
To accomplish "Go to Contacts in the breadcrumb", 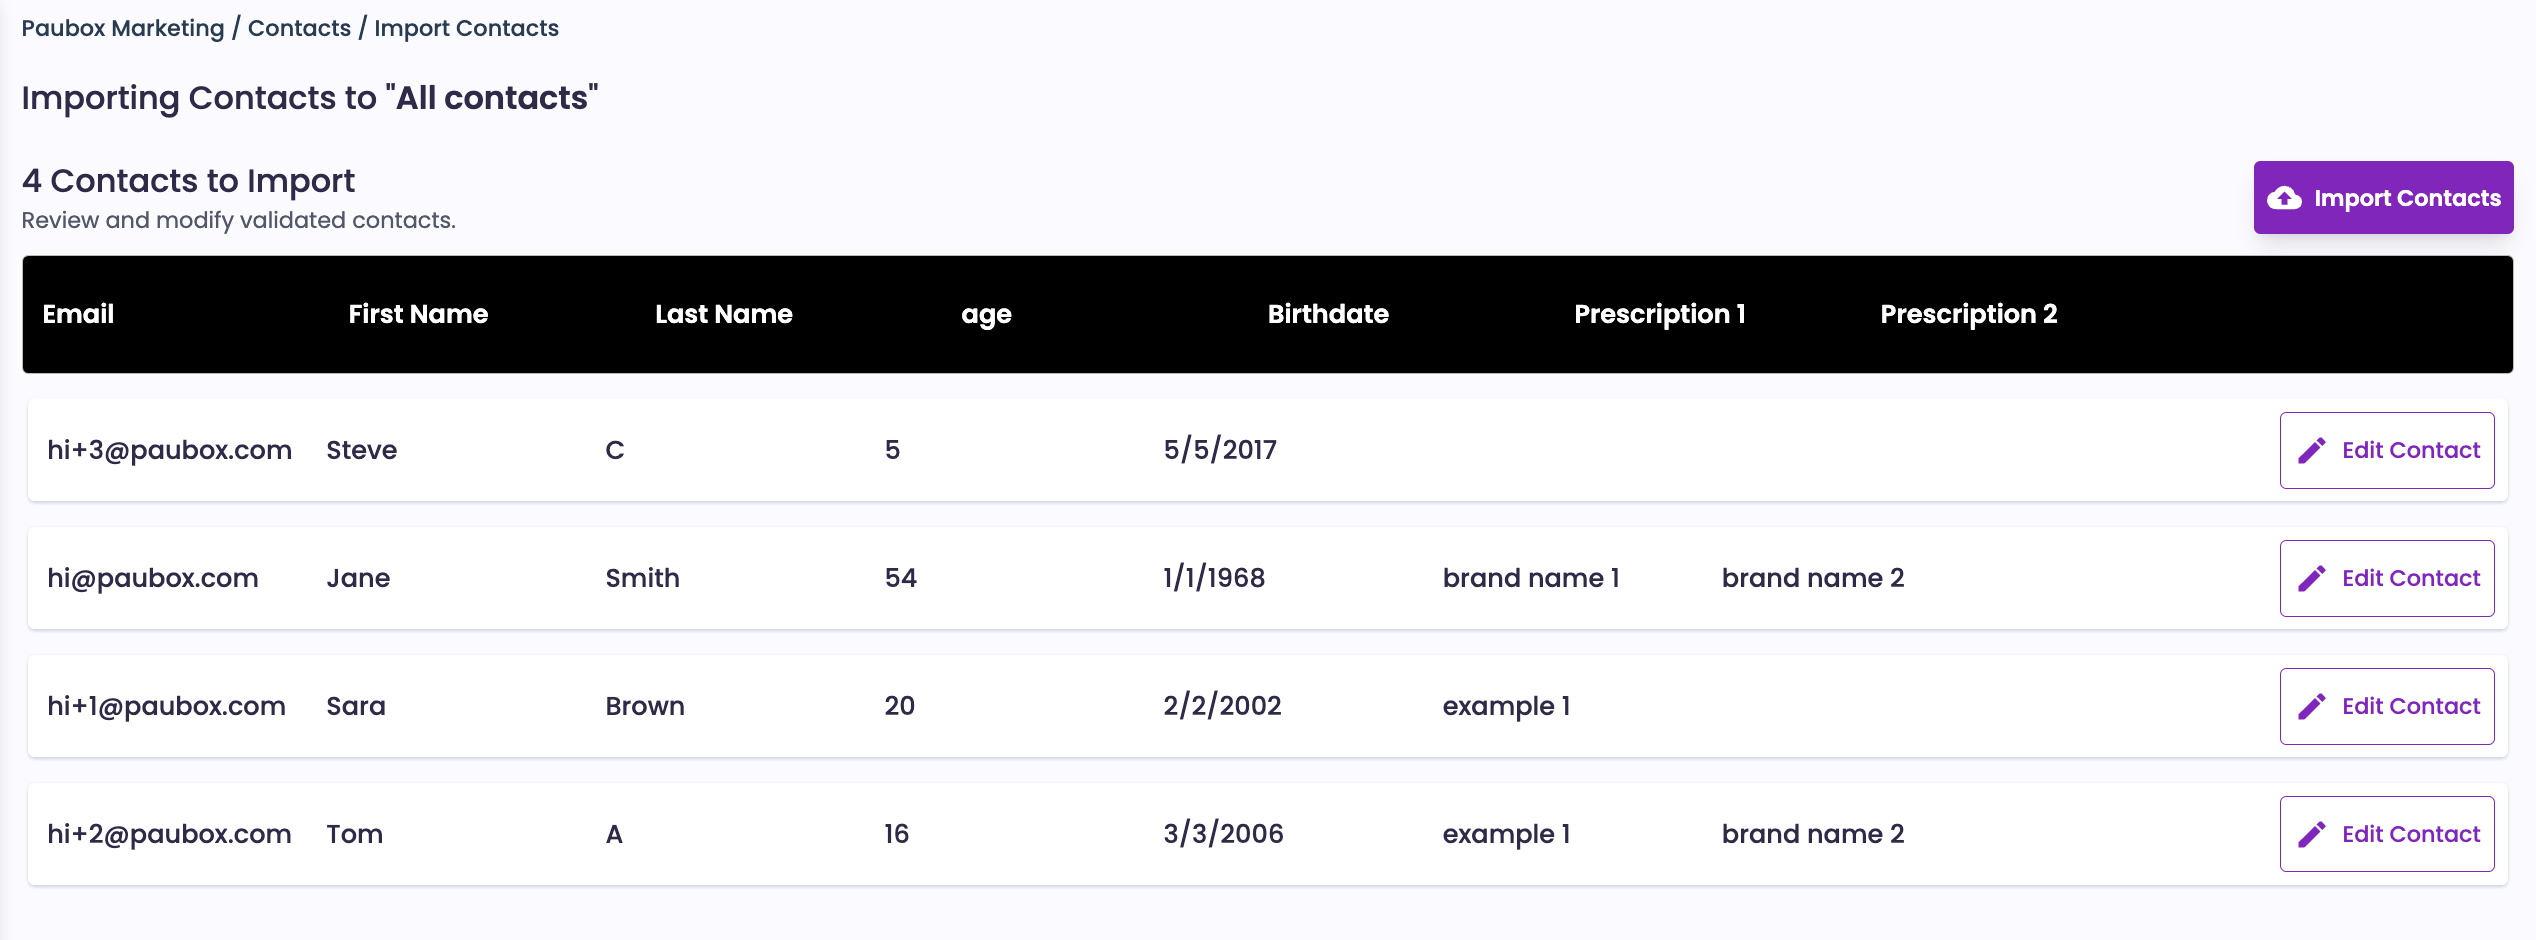I will (299, 28).
